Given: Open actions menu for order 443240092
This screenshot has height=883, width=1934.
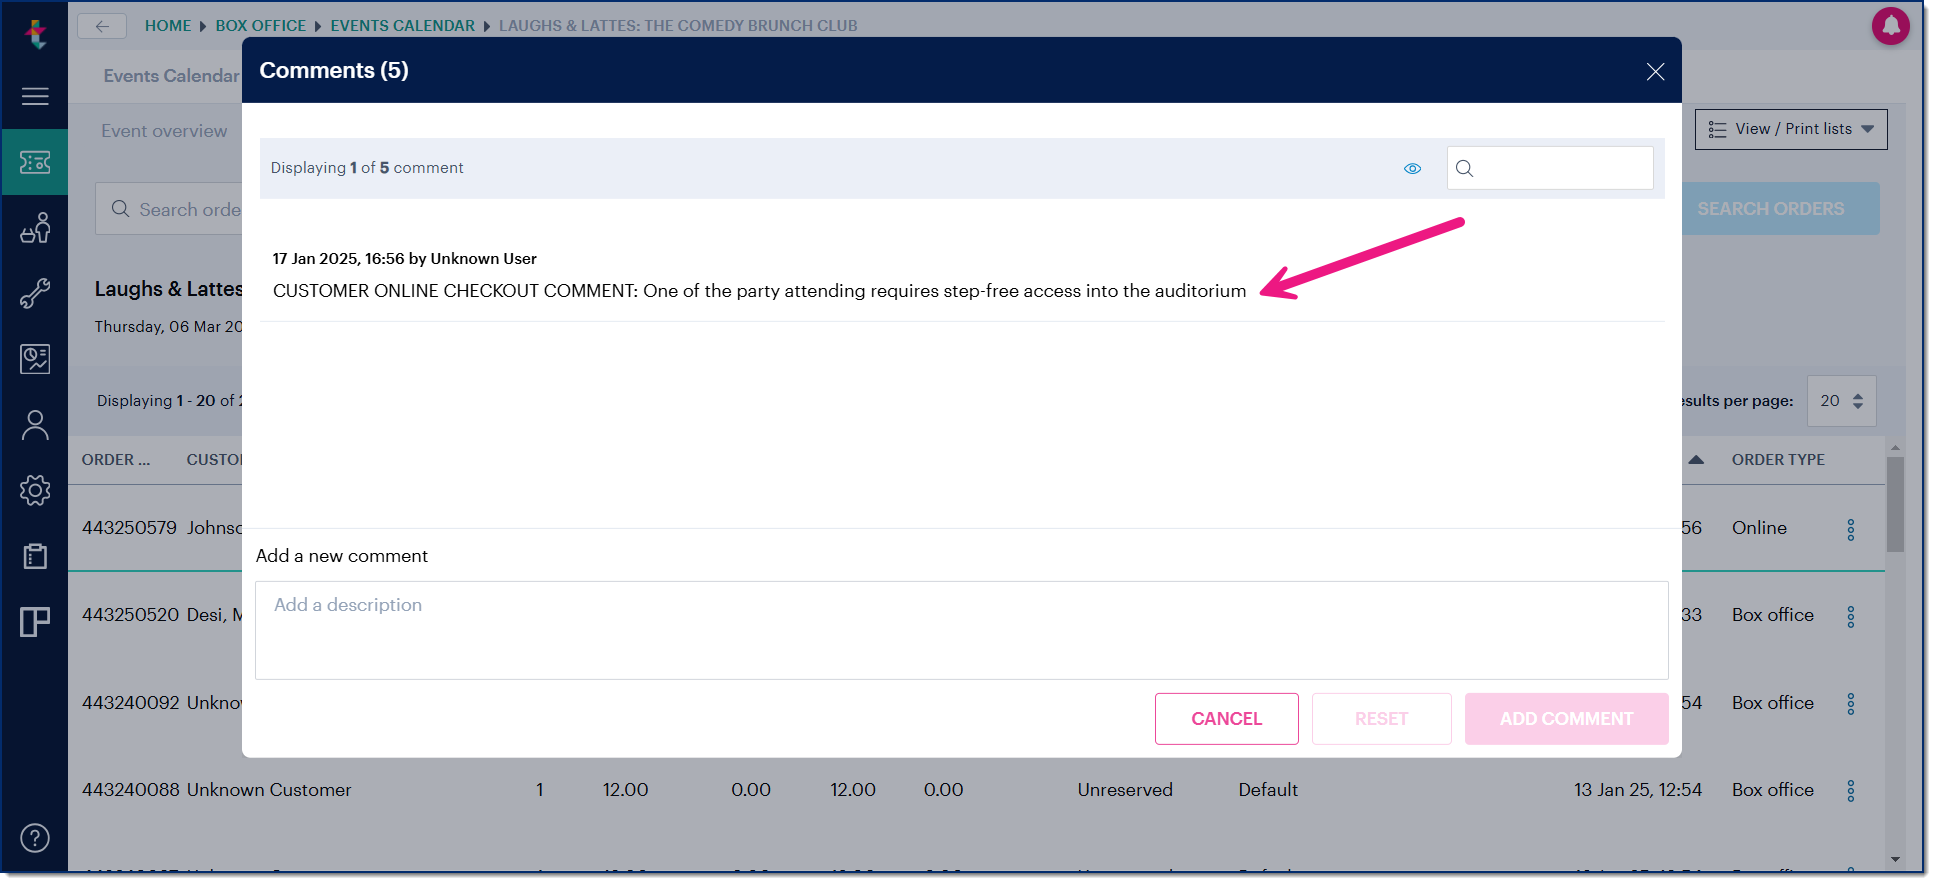Looking at the screenshot, I should coord(1850,704).
